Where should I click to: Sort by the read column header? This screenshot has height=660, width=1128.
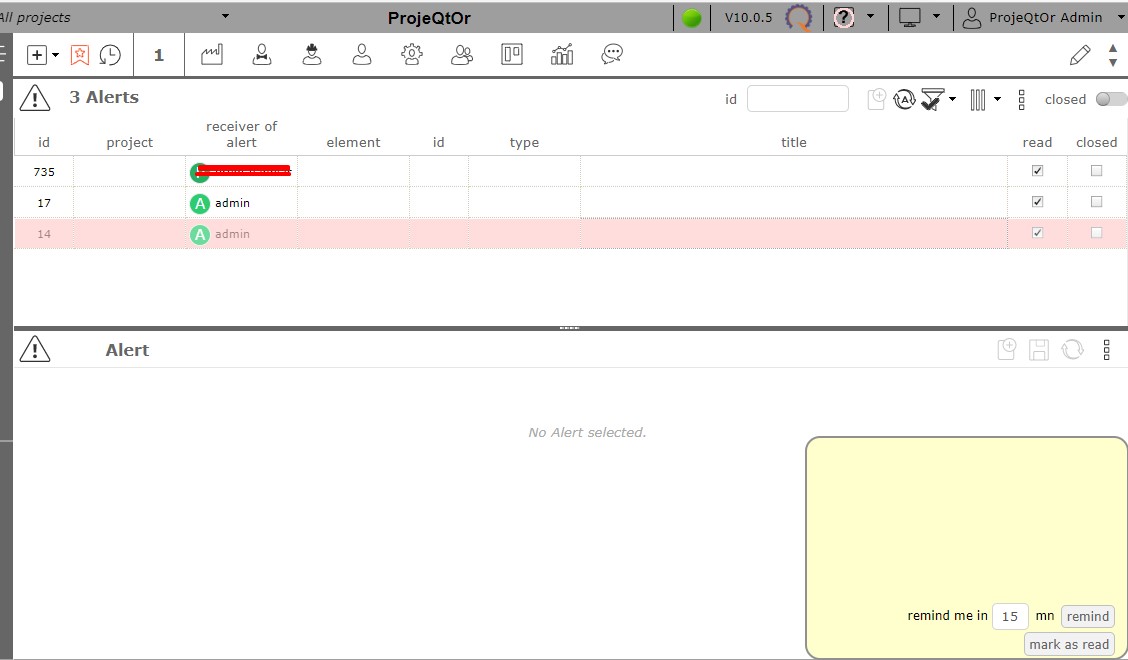click(1037, 142)
